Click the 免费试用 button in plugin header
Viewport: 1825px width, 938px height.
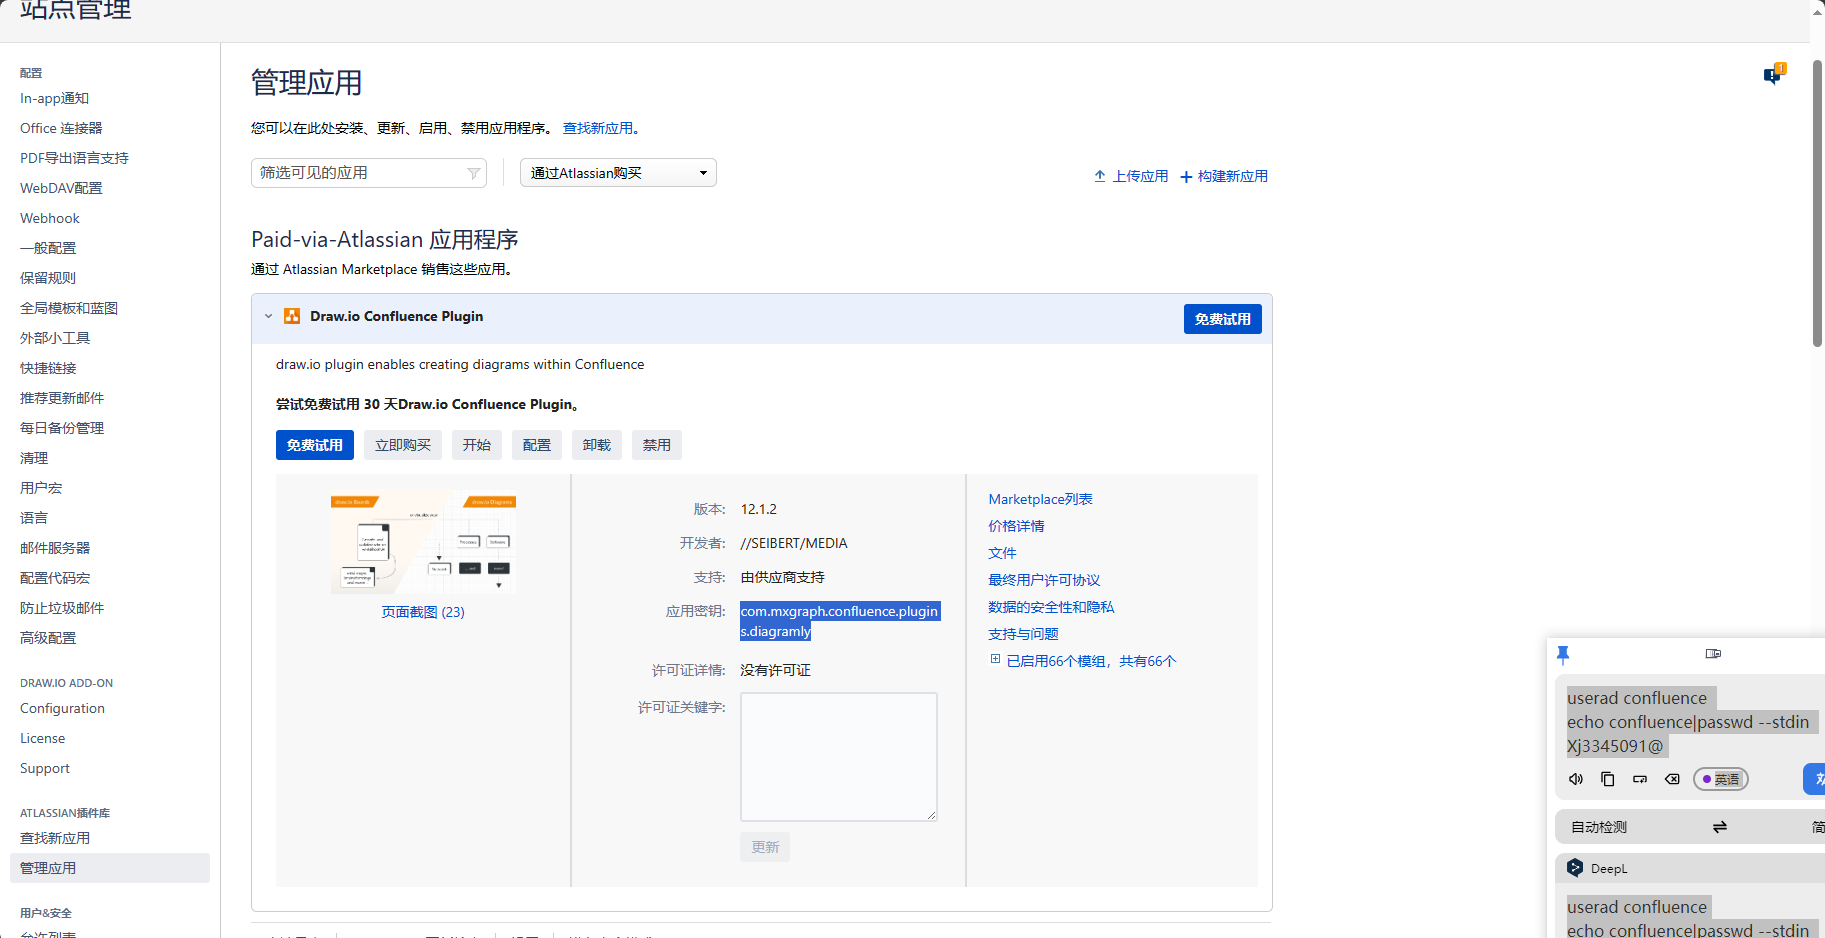(x=1222, y=319)
